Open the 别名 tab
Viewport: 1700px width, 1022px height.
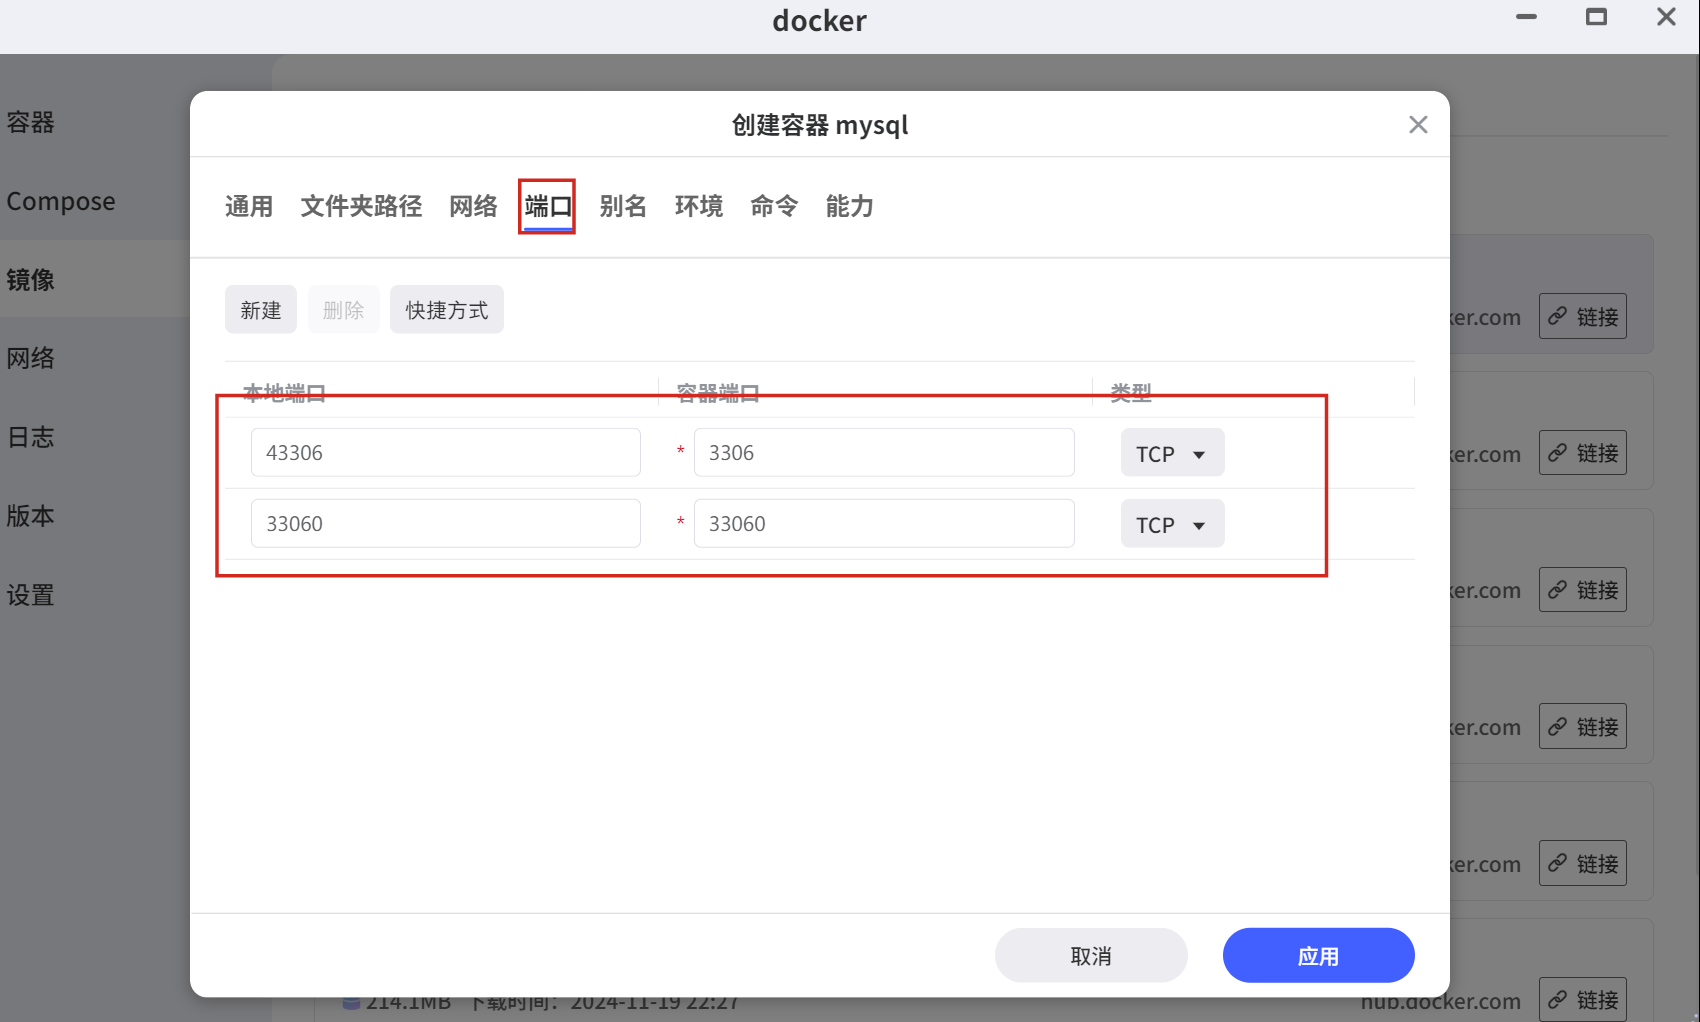coord(623,207)
